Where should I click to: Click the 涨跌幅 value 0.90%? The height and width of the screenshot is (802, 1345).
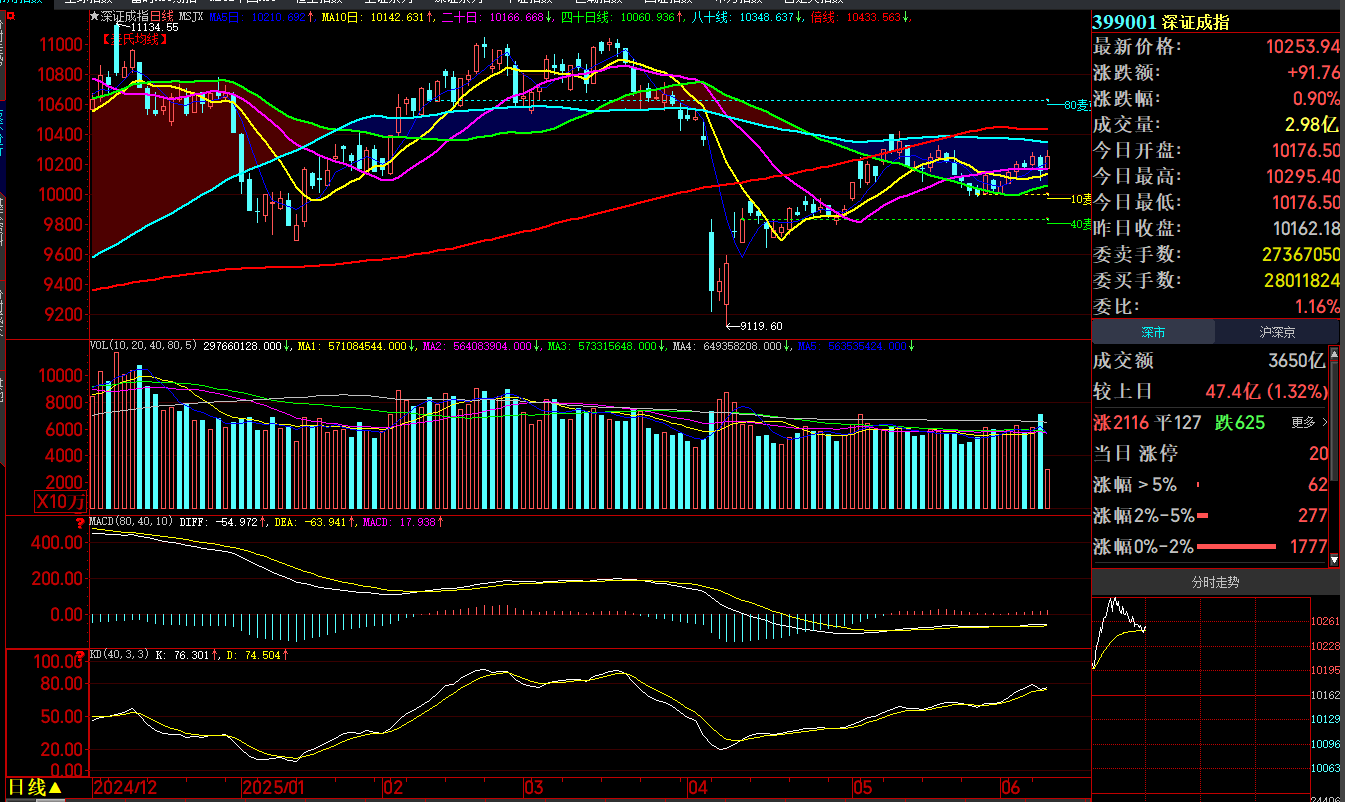[1316, 99]
